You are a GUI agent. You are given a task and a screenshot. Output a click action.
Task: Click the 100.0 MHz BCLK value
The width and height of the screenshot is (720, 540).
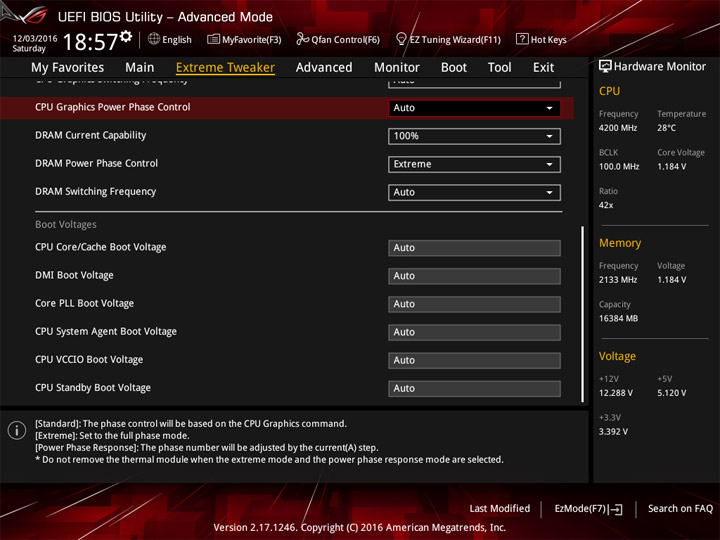pos(619,167)
